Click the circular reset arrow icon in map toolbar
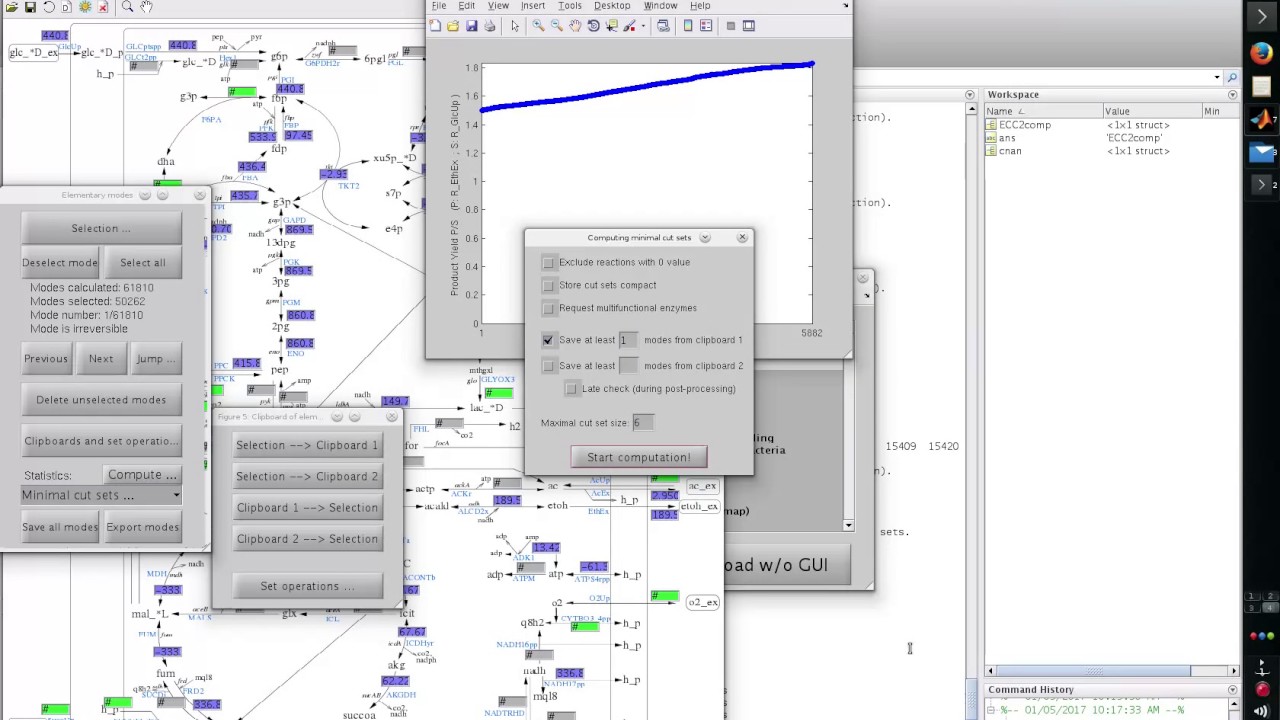 tap(48, 7)
